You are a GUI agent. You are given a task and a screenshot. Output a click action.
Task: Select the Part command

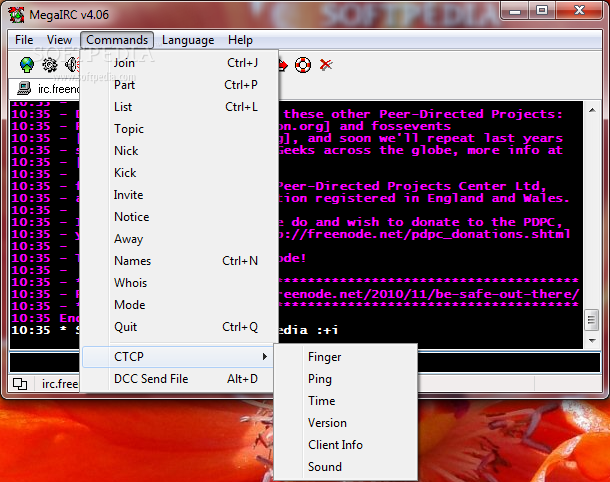pyautogui.click(x=179, y=85)
